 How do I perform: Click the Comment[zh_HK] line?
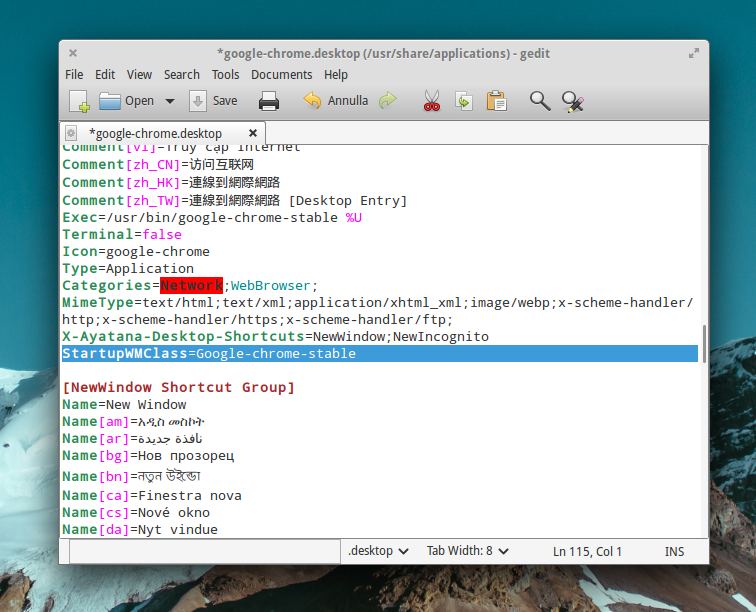click(x=171, y=182)
